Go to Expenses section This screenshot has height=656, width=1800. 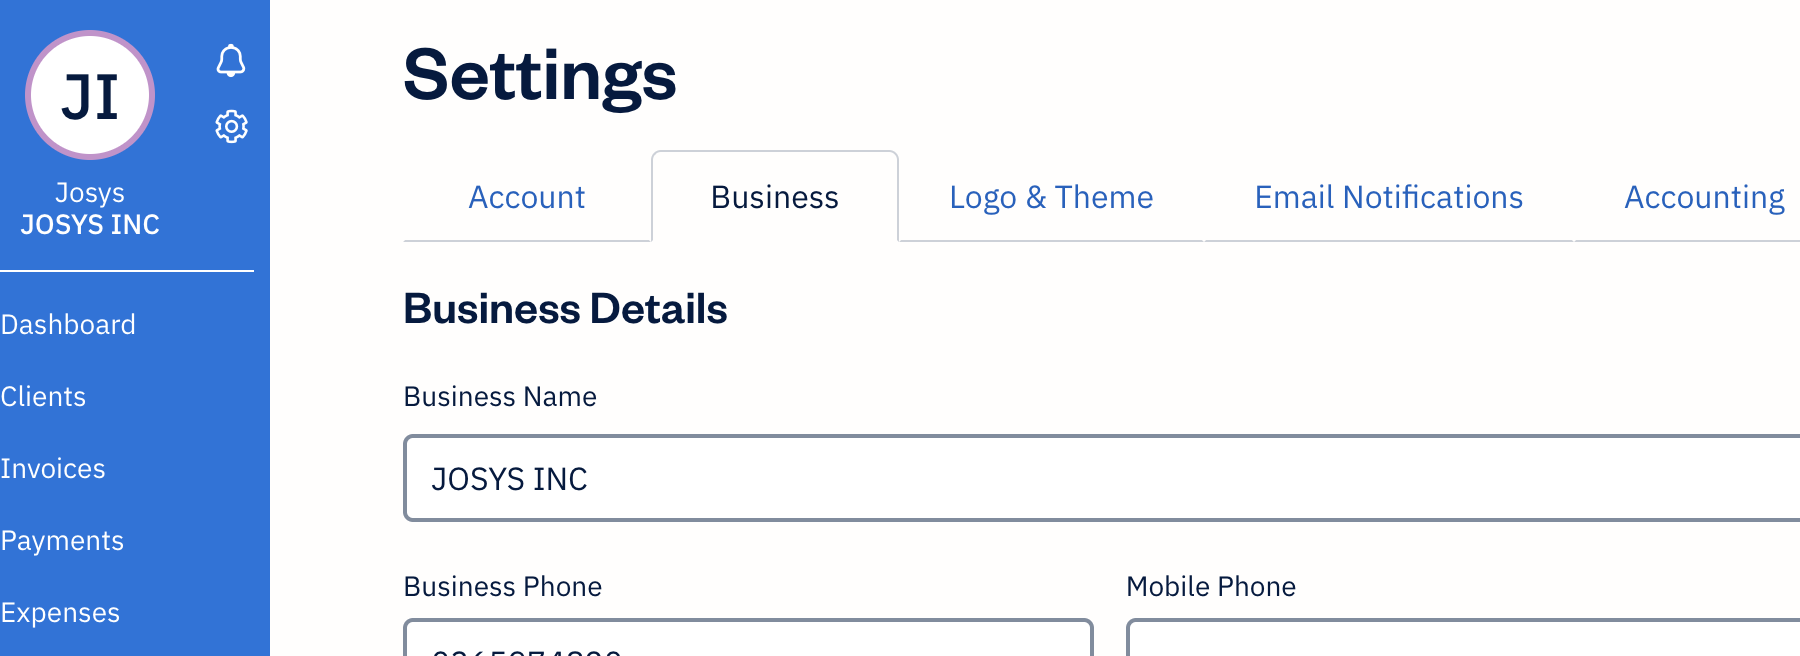[x=60, y=613]
